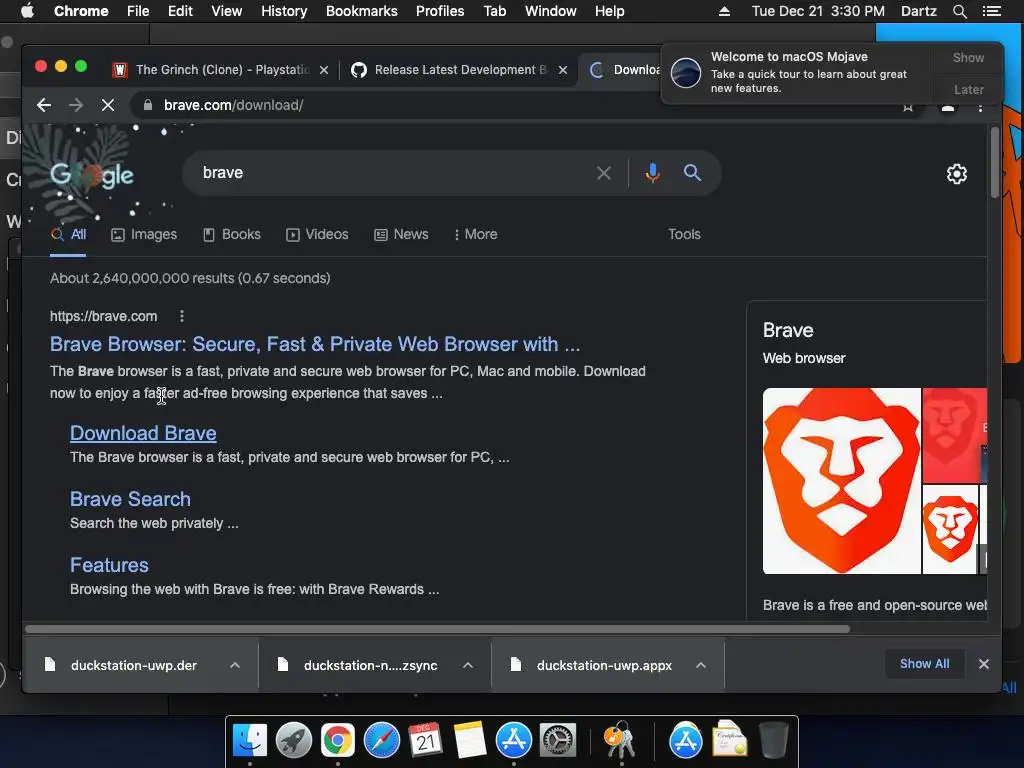Click the Dartz user menu
This screenshot has width=1024, height=768.
coord(918,11)
